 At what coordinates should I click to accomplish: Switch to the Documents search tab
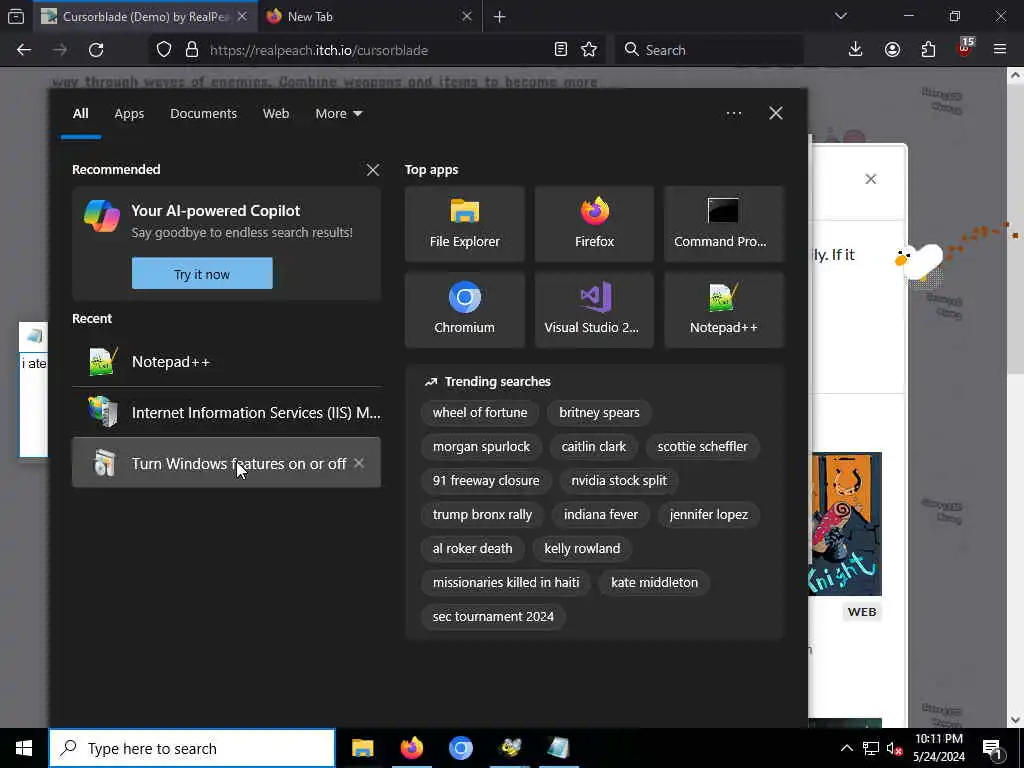203,114
